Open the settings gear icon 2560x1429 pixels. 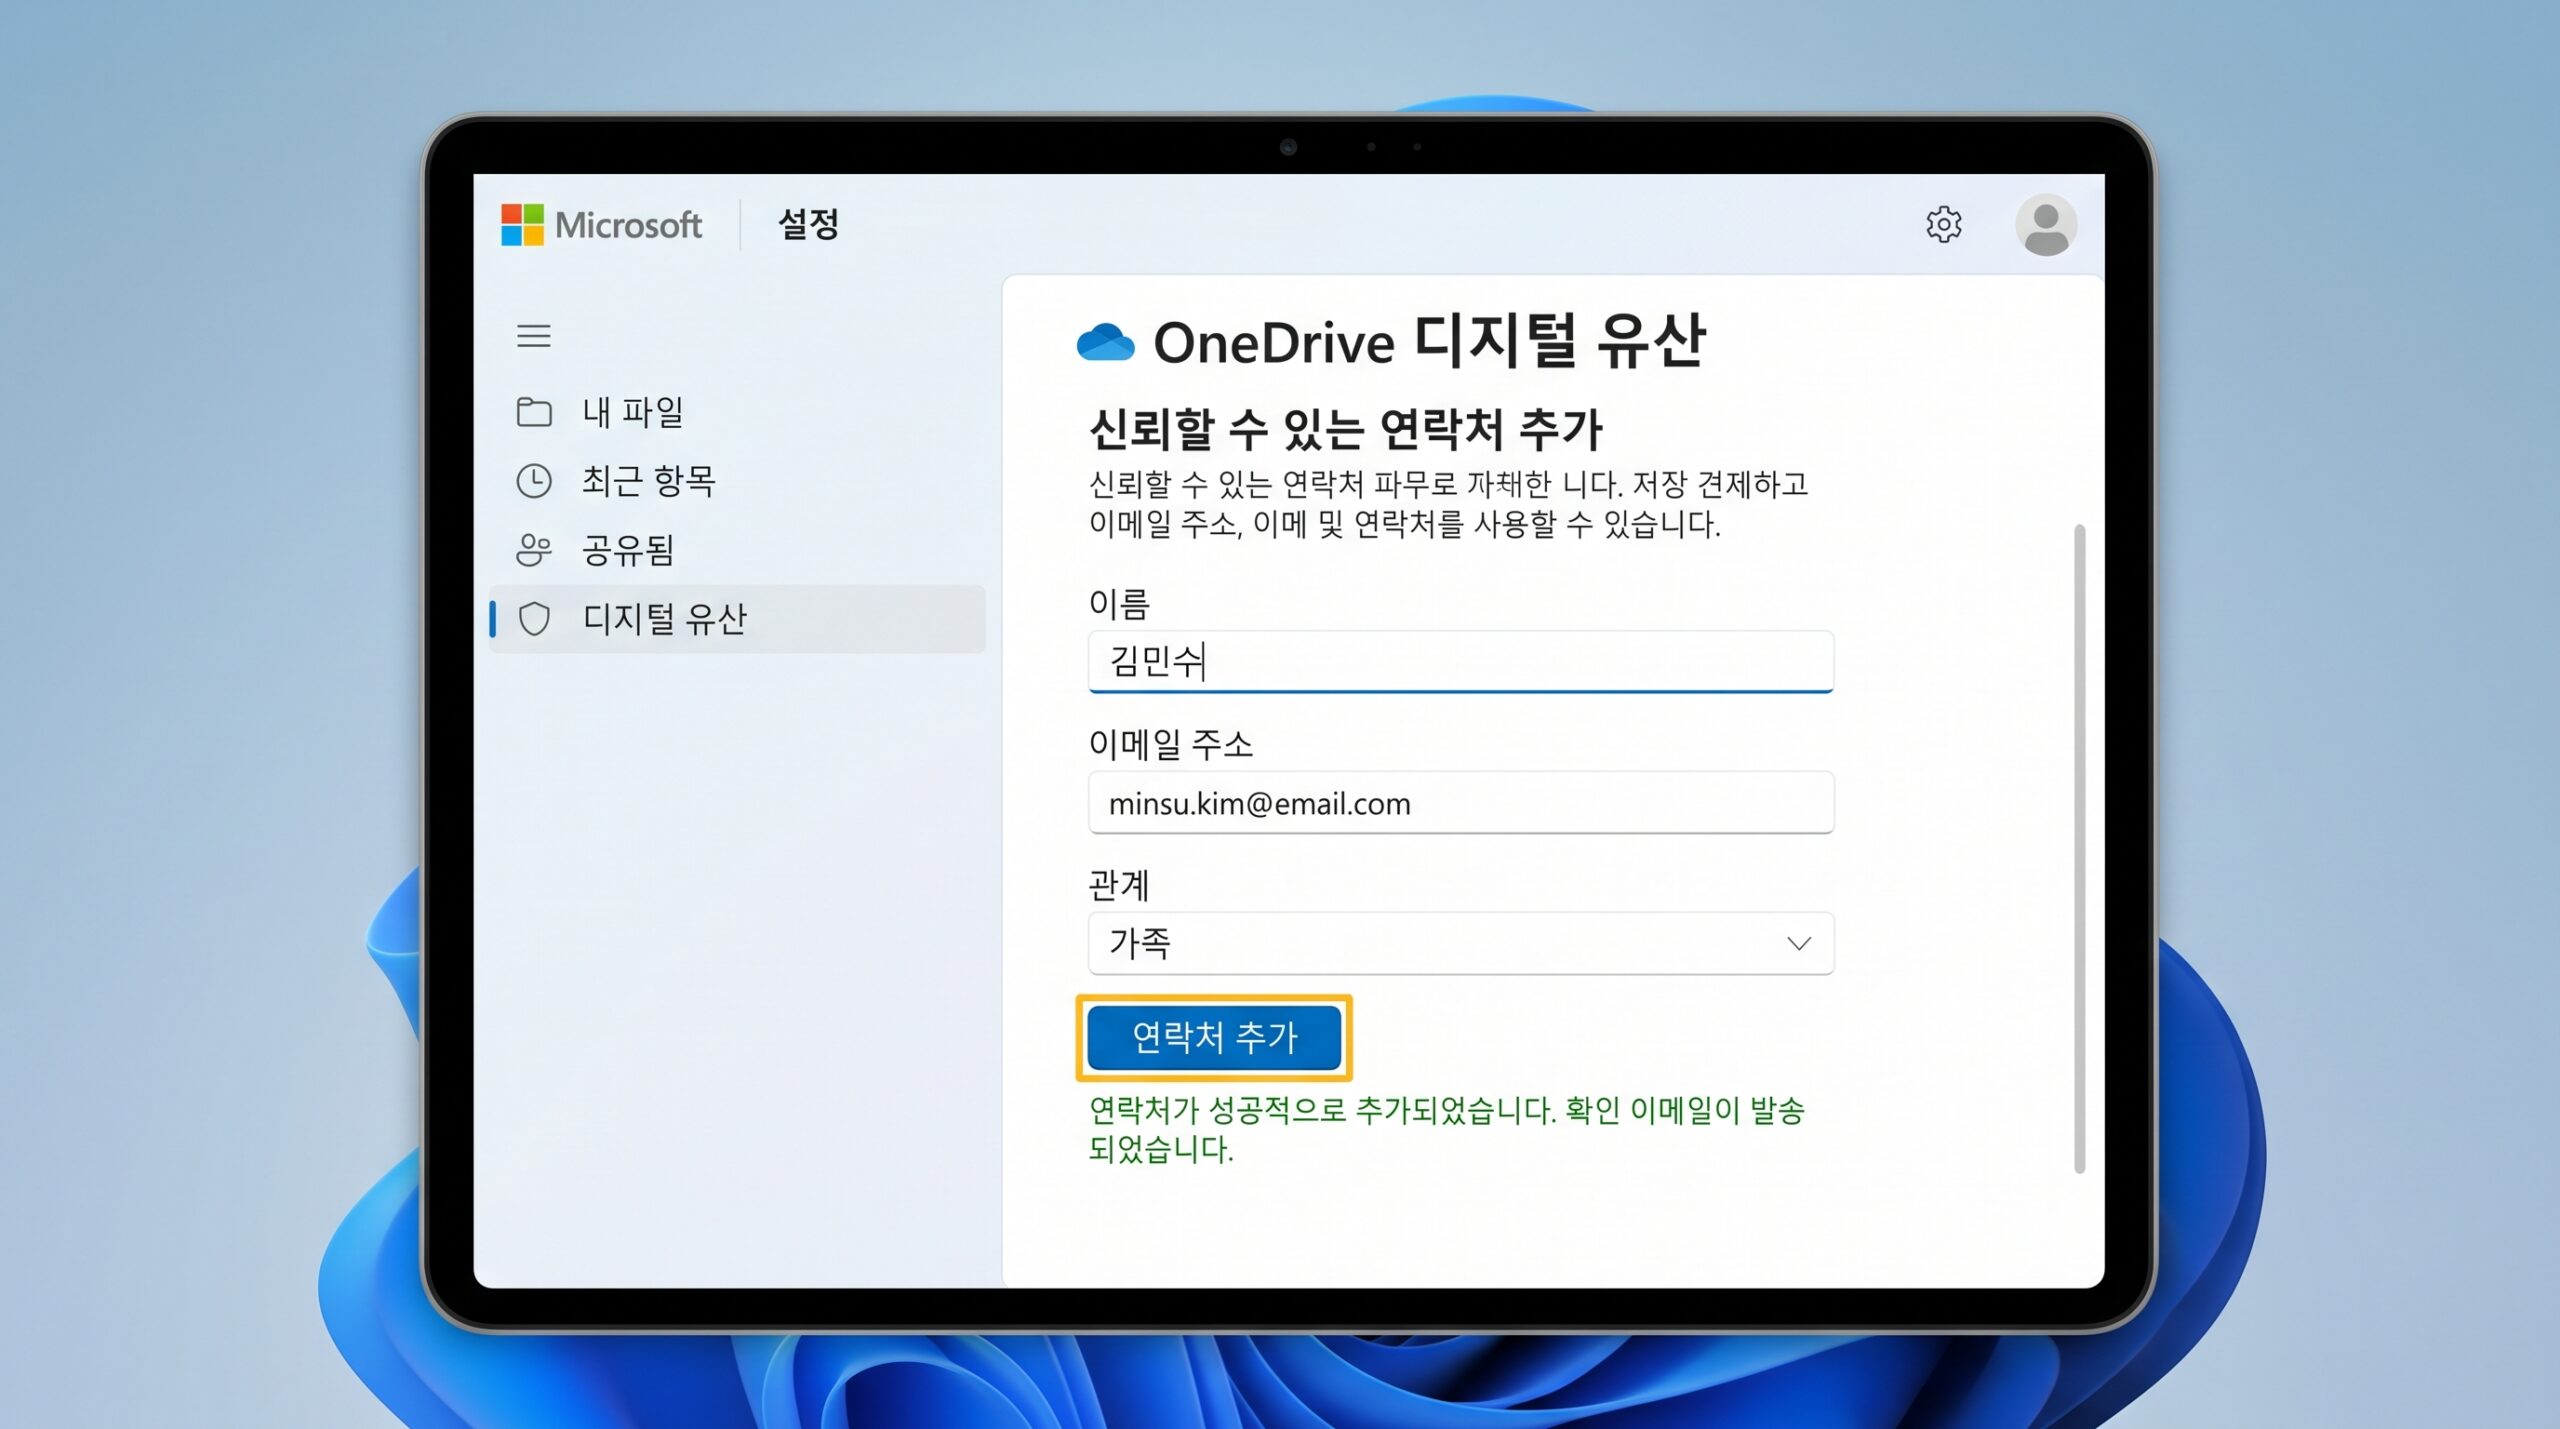1943,225
